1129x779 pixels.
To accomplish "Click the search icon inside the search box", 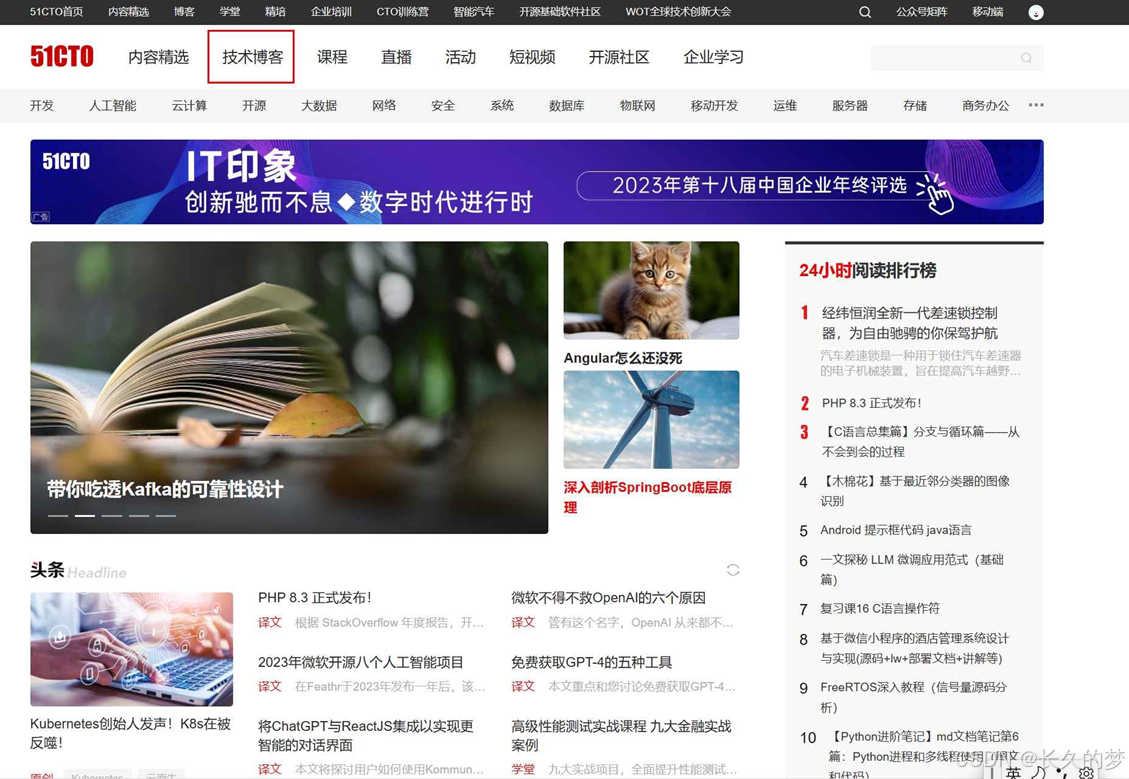I will tap(1026, 58).
